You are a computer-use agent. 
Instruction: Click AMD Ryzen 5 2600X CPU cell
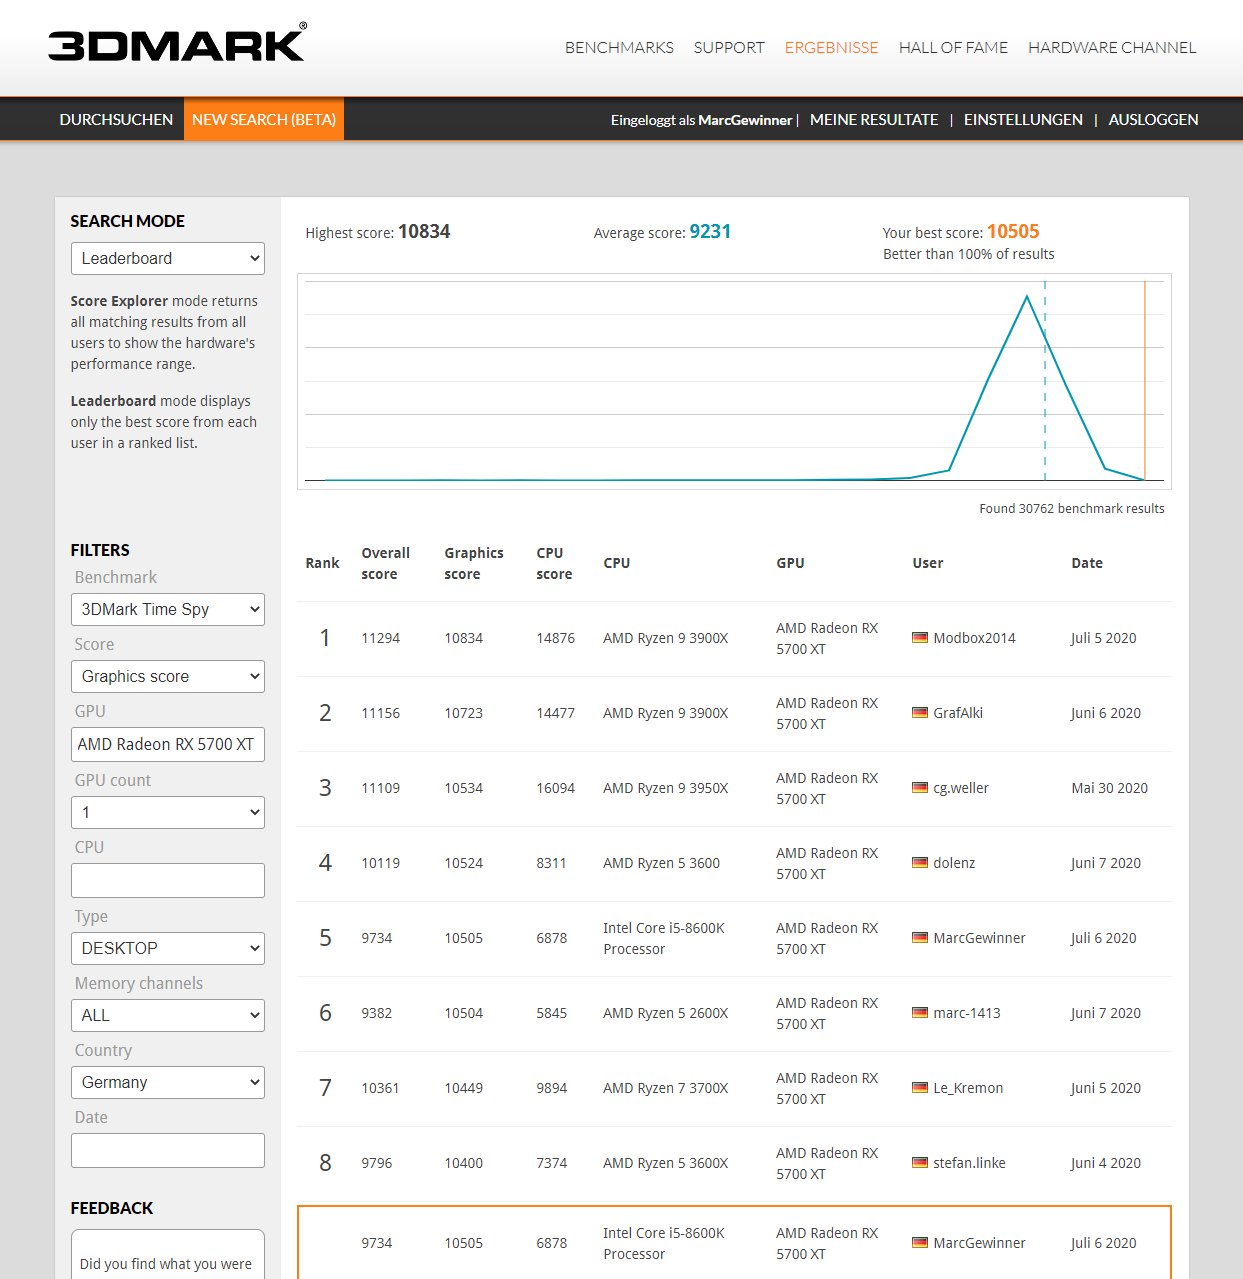pos(665,1013)
